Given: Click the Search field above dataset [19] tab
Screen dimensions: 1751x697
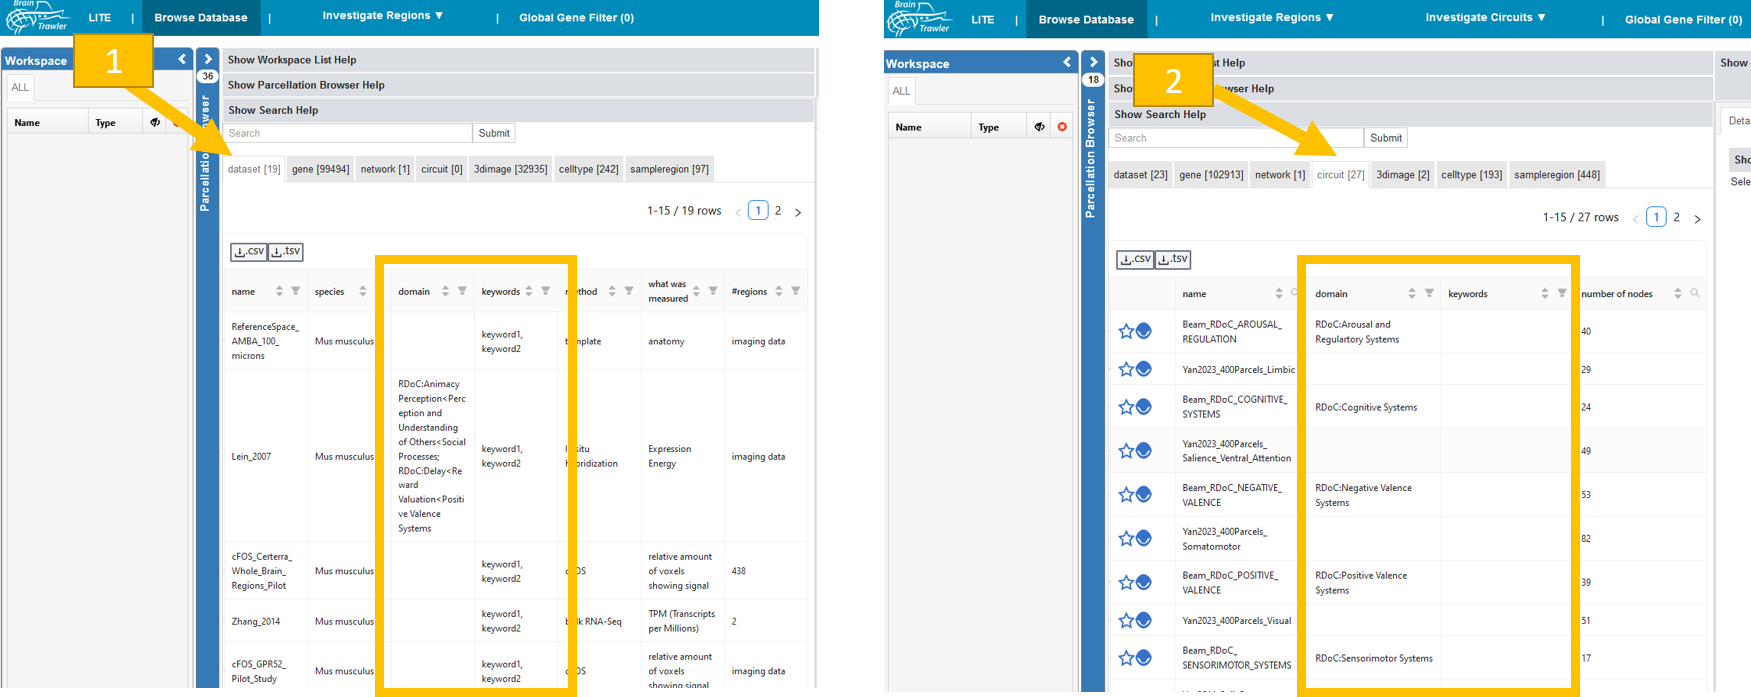Looking at the screenshot, I should click(347, 133).
